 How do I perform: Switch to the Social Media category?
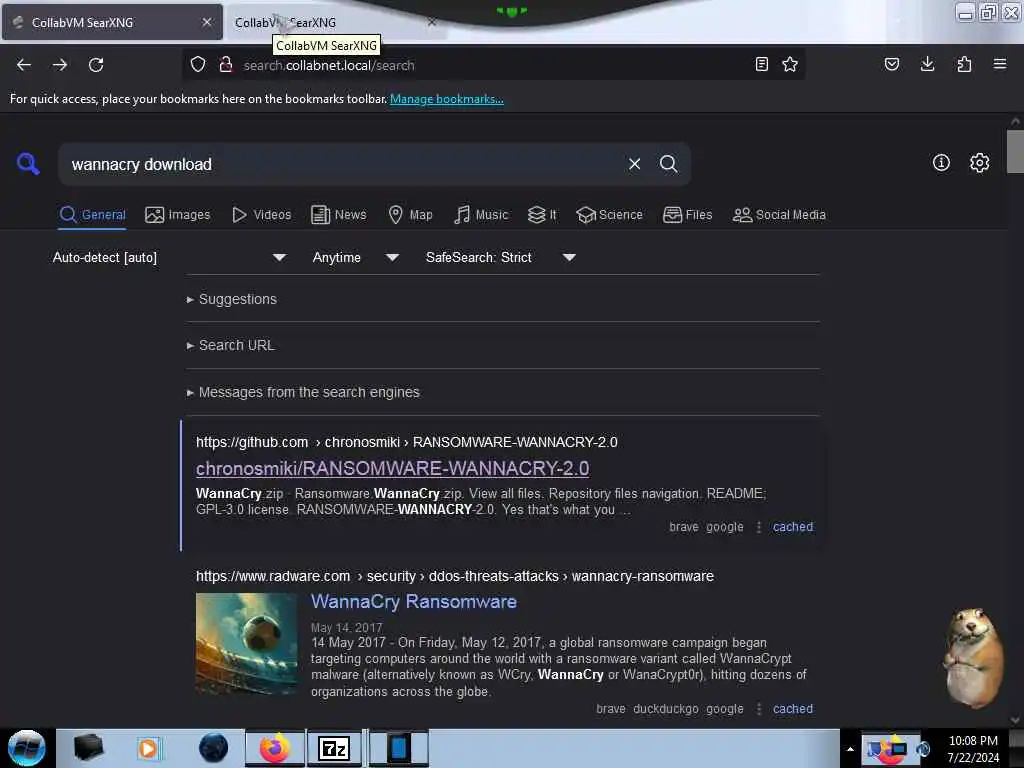[779, 215]
